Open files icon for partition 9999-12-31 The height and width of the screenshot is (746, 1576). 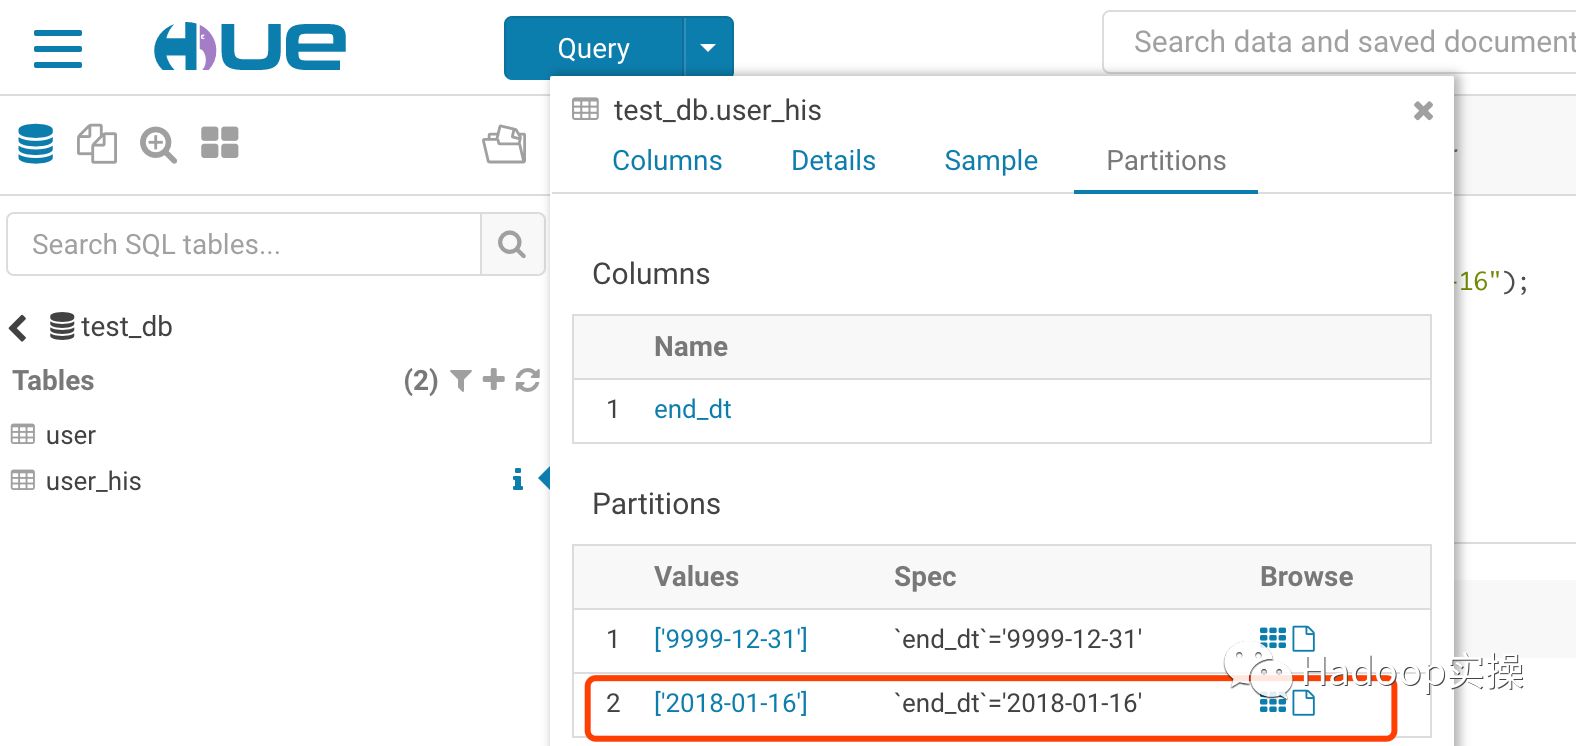click(x=1304, y=638)
